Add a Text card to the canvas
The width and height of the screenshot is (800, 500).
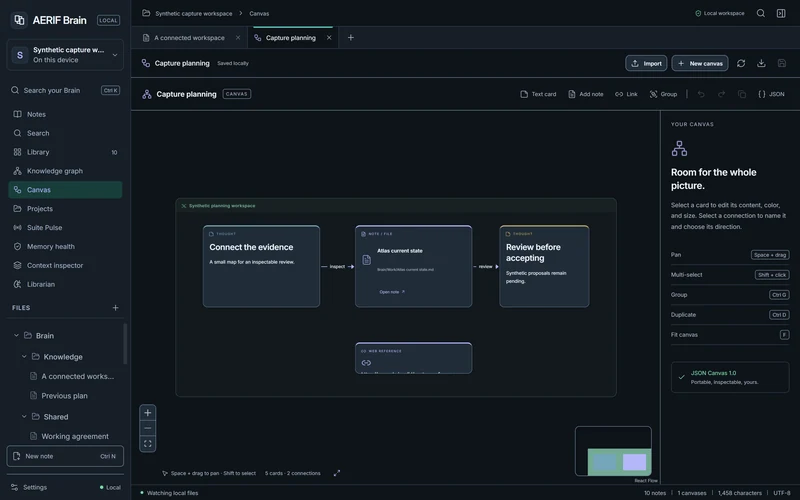click(538, 94)
